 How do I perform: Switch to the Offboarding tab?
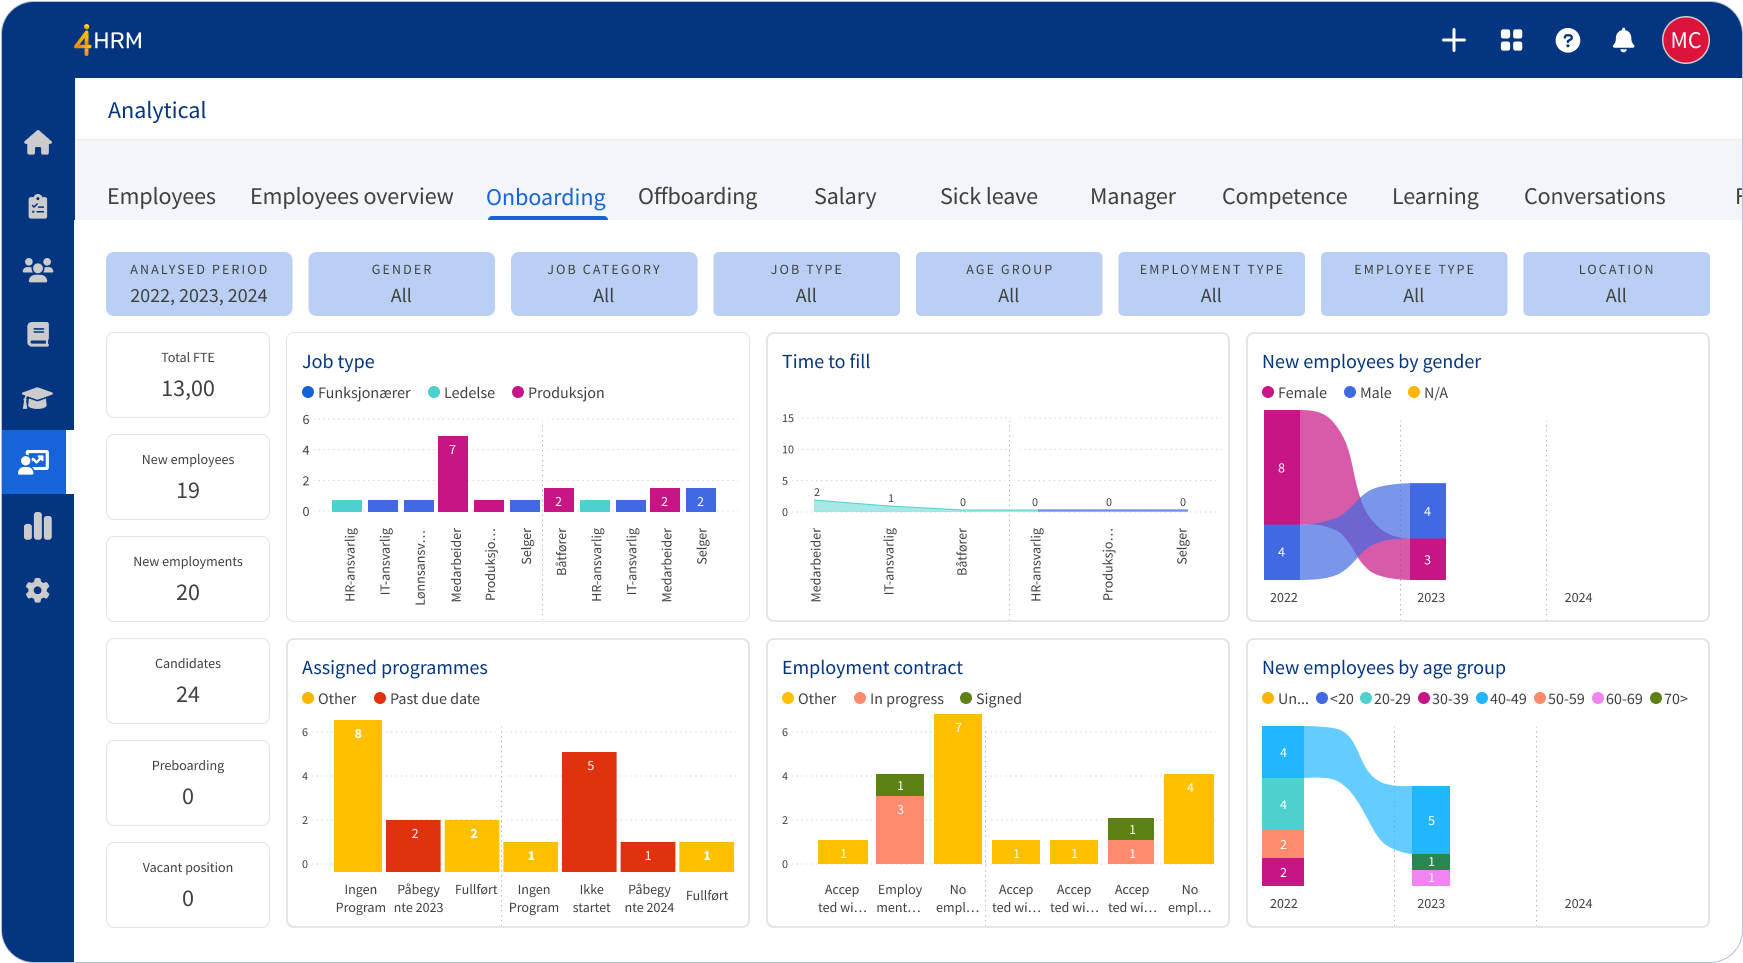click(x=697, y=197)
